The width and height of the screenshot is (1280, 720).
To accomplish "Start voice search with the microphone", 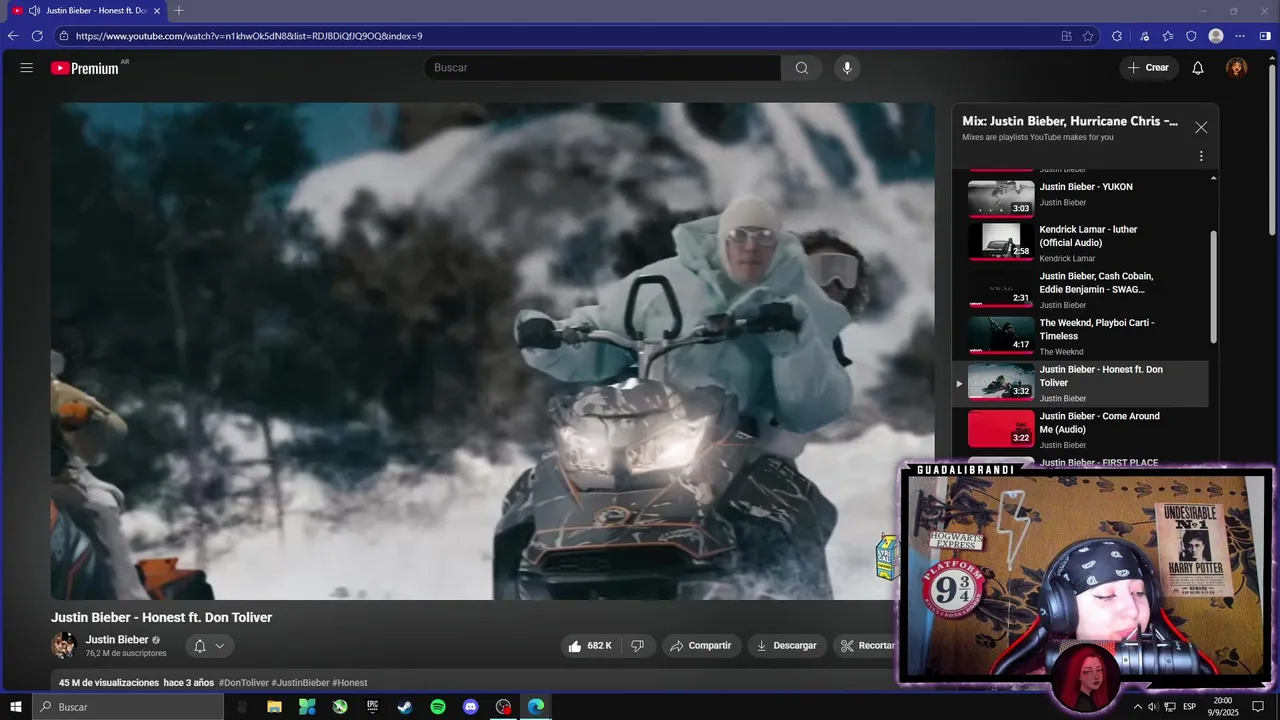I will coord(847,68).
